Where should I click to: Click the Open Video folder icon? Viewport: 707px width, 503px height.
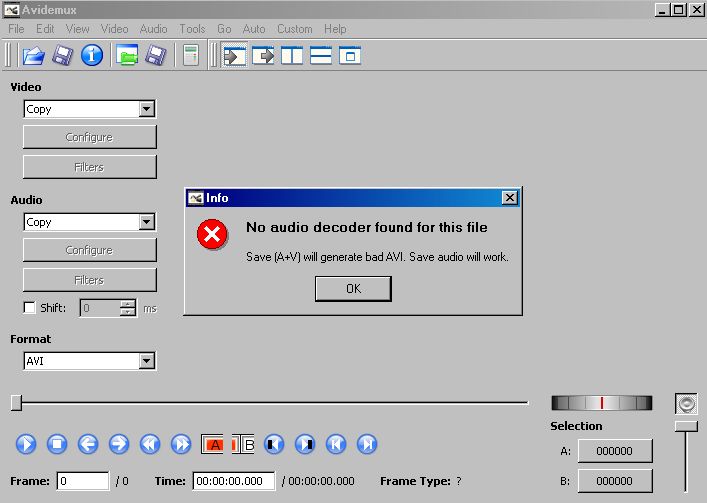[x=33, y=55]
